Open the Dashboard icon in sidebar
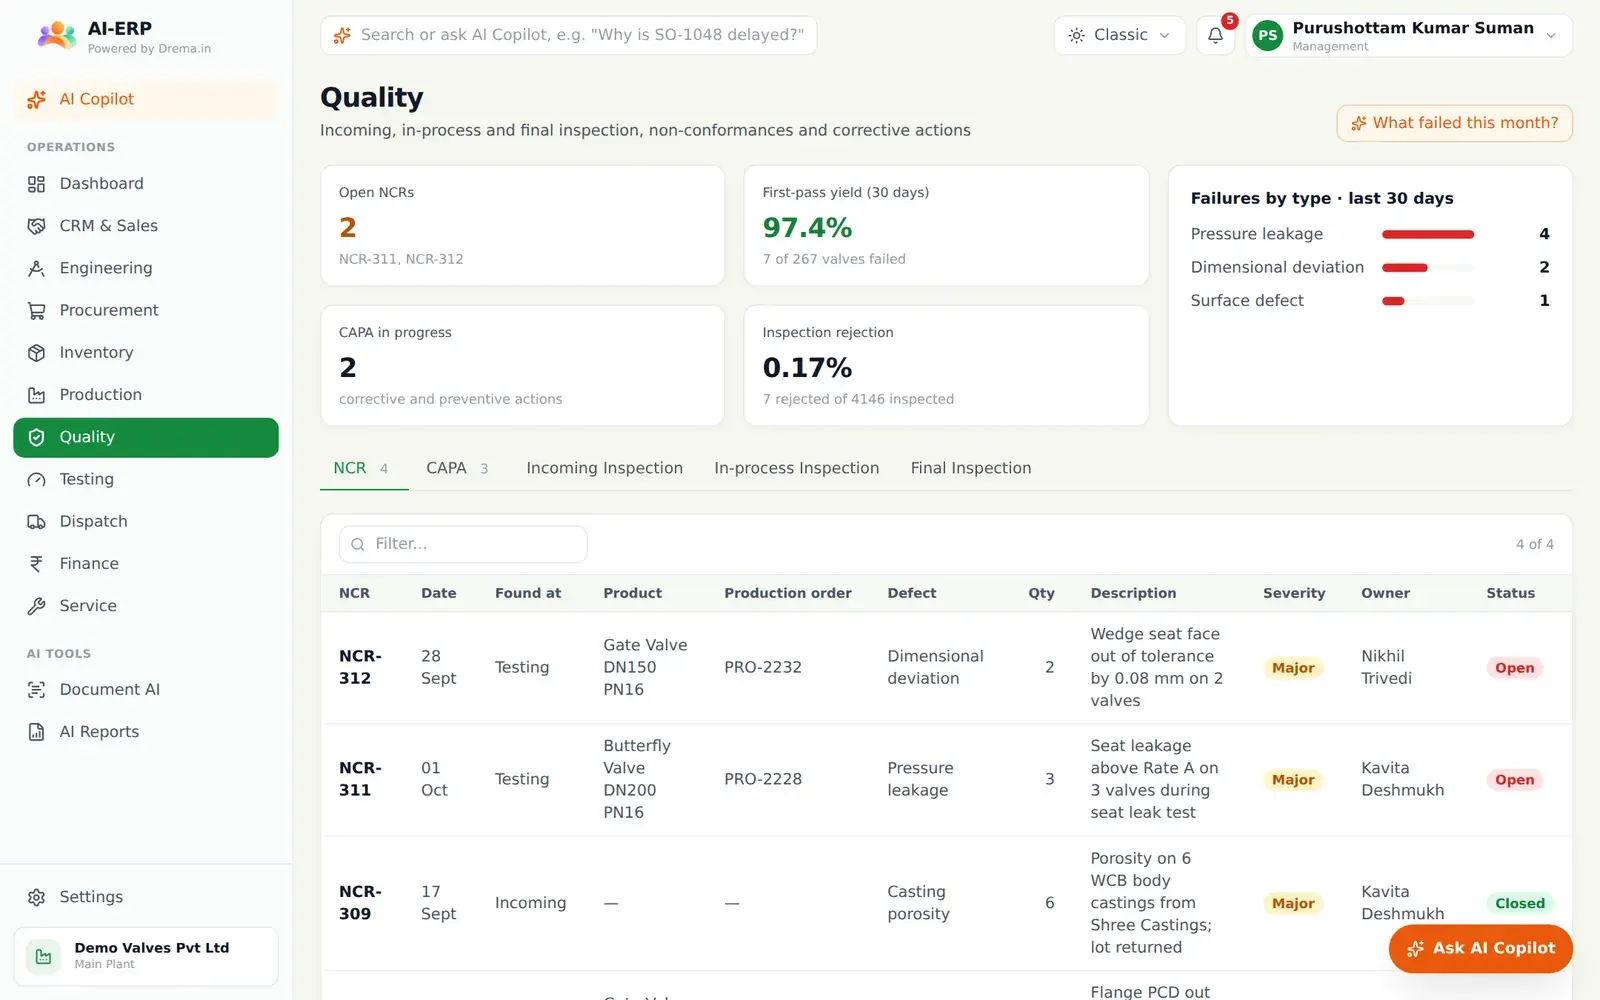 tap(37, 184)
